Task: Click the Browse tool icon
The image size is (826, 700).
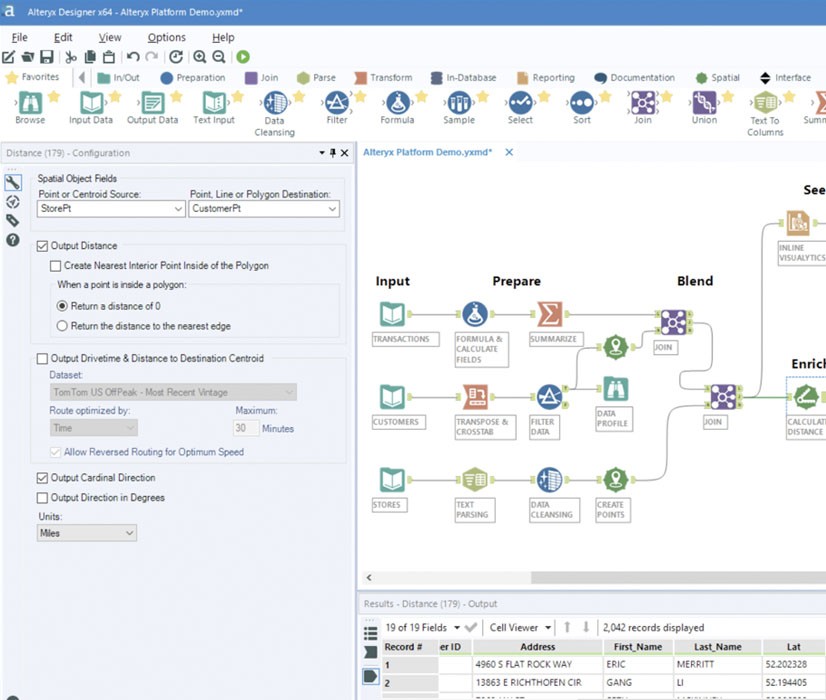Action: point(30,103)
